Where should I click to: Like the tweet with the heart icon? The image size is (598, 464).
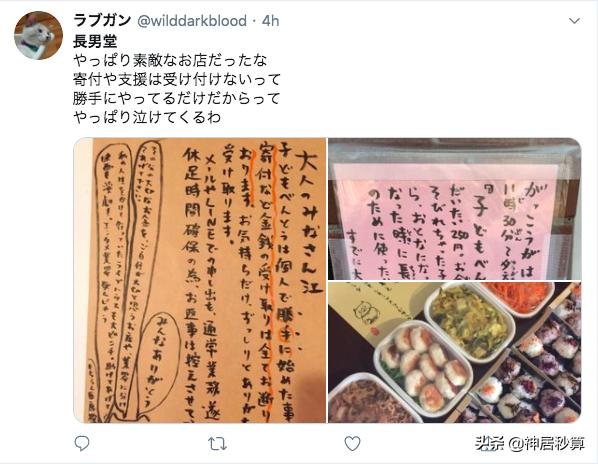coord(352,443)
